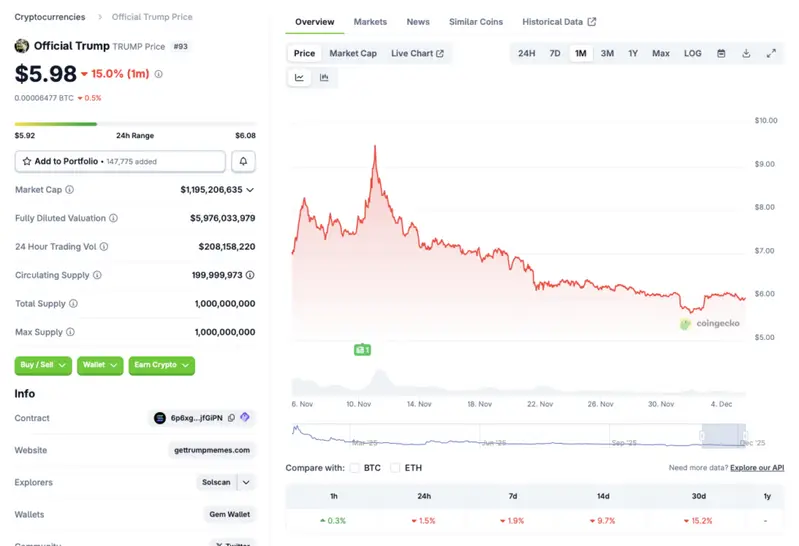Tick the ETH compare checkbox
Viewport: 799px width, 546px height.
tap(395, 467)
